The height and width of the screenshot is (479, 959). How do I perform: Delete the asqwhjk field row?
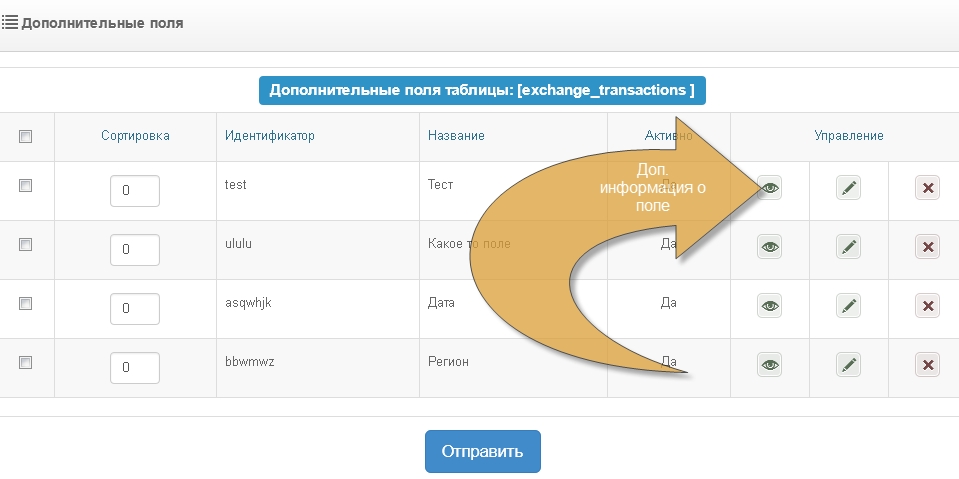927,306
